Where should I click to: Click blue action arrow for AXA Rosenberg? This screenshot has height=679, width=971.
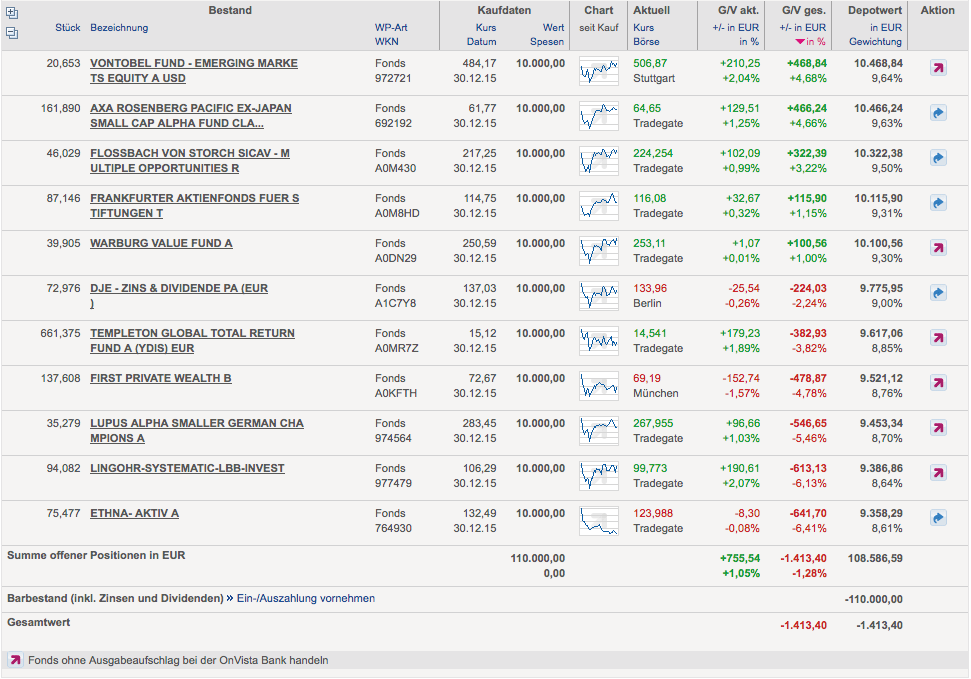pyautogui.click(x=938, y=113)
